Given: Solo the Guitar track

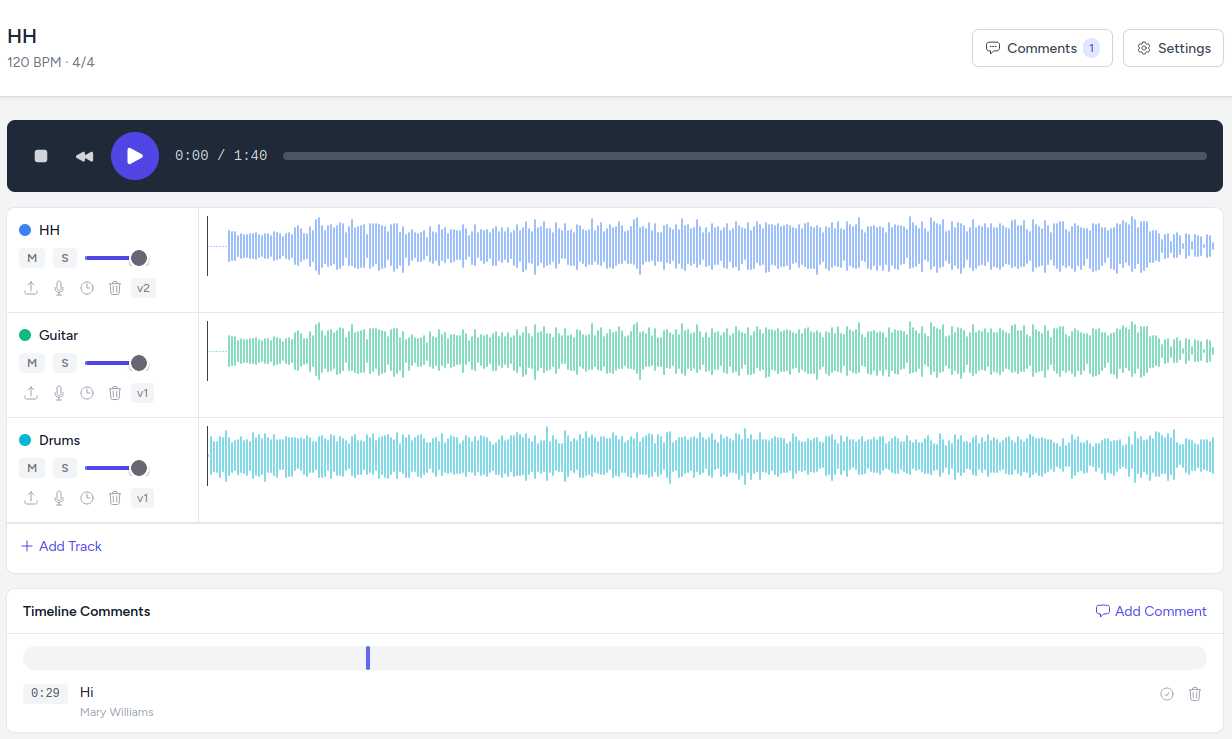Looking at the screenshot, I should (x=65, y=362).
